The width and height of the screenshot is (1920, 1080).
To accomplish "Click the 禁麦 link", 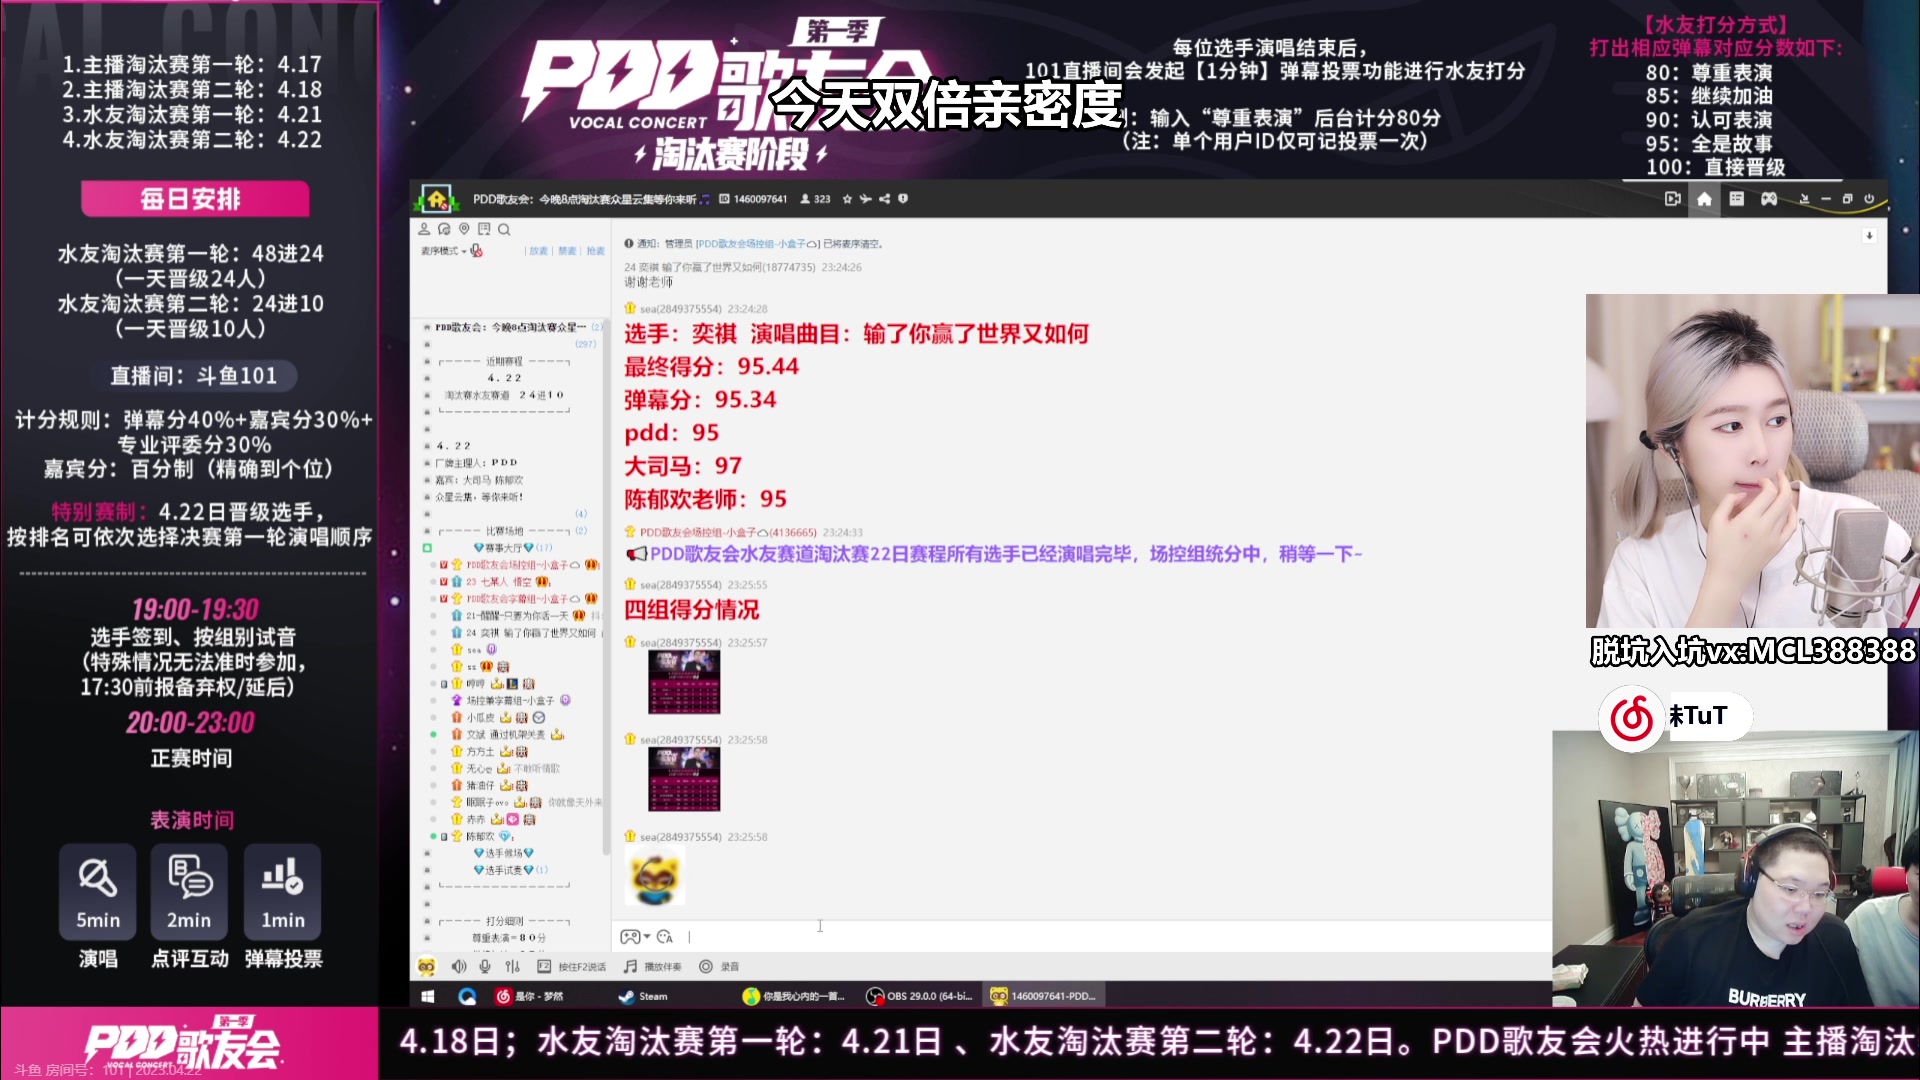I will tap(567, 251).
